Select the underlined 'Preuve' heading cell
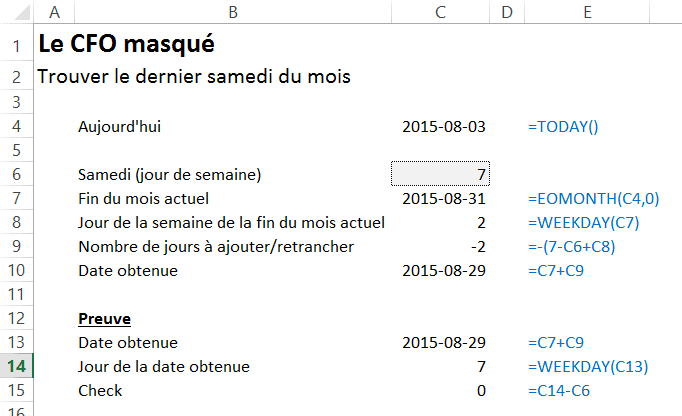Image resolution: width=682 pixels, height=416 pixels. point(104,318)
